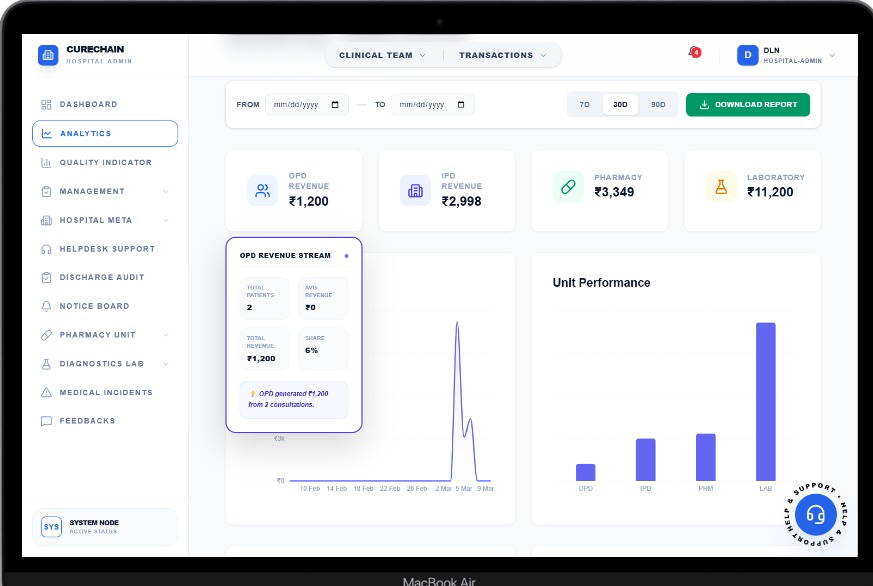Expand the Clinical Team dropdown

coord(382,55)
